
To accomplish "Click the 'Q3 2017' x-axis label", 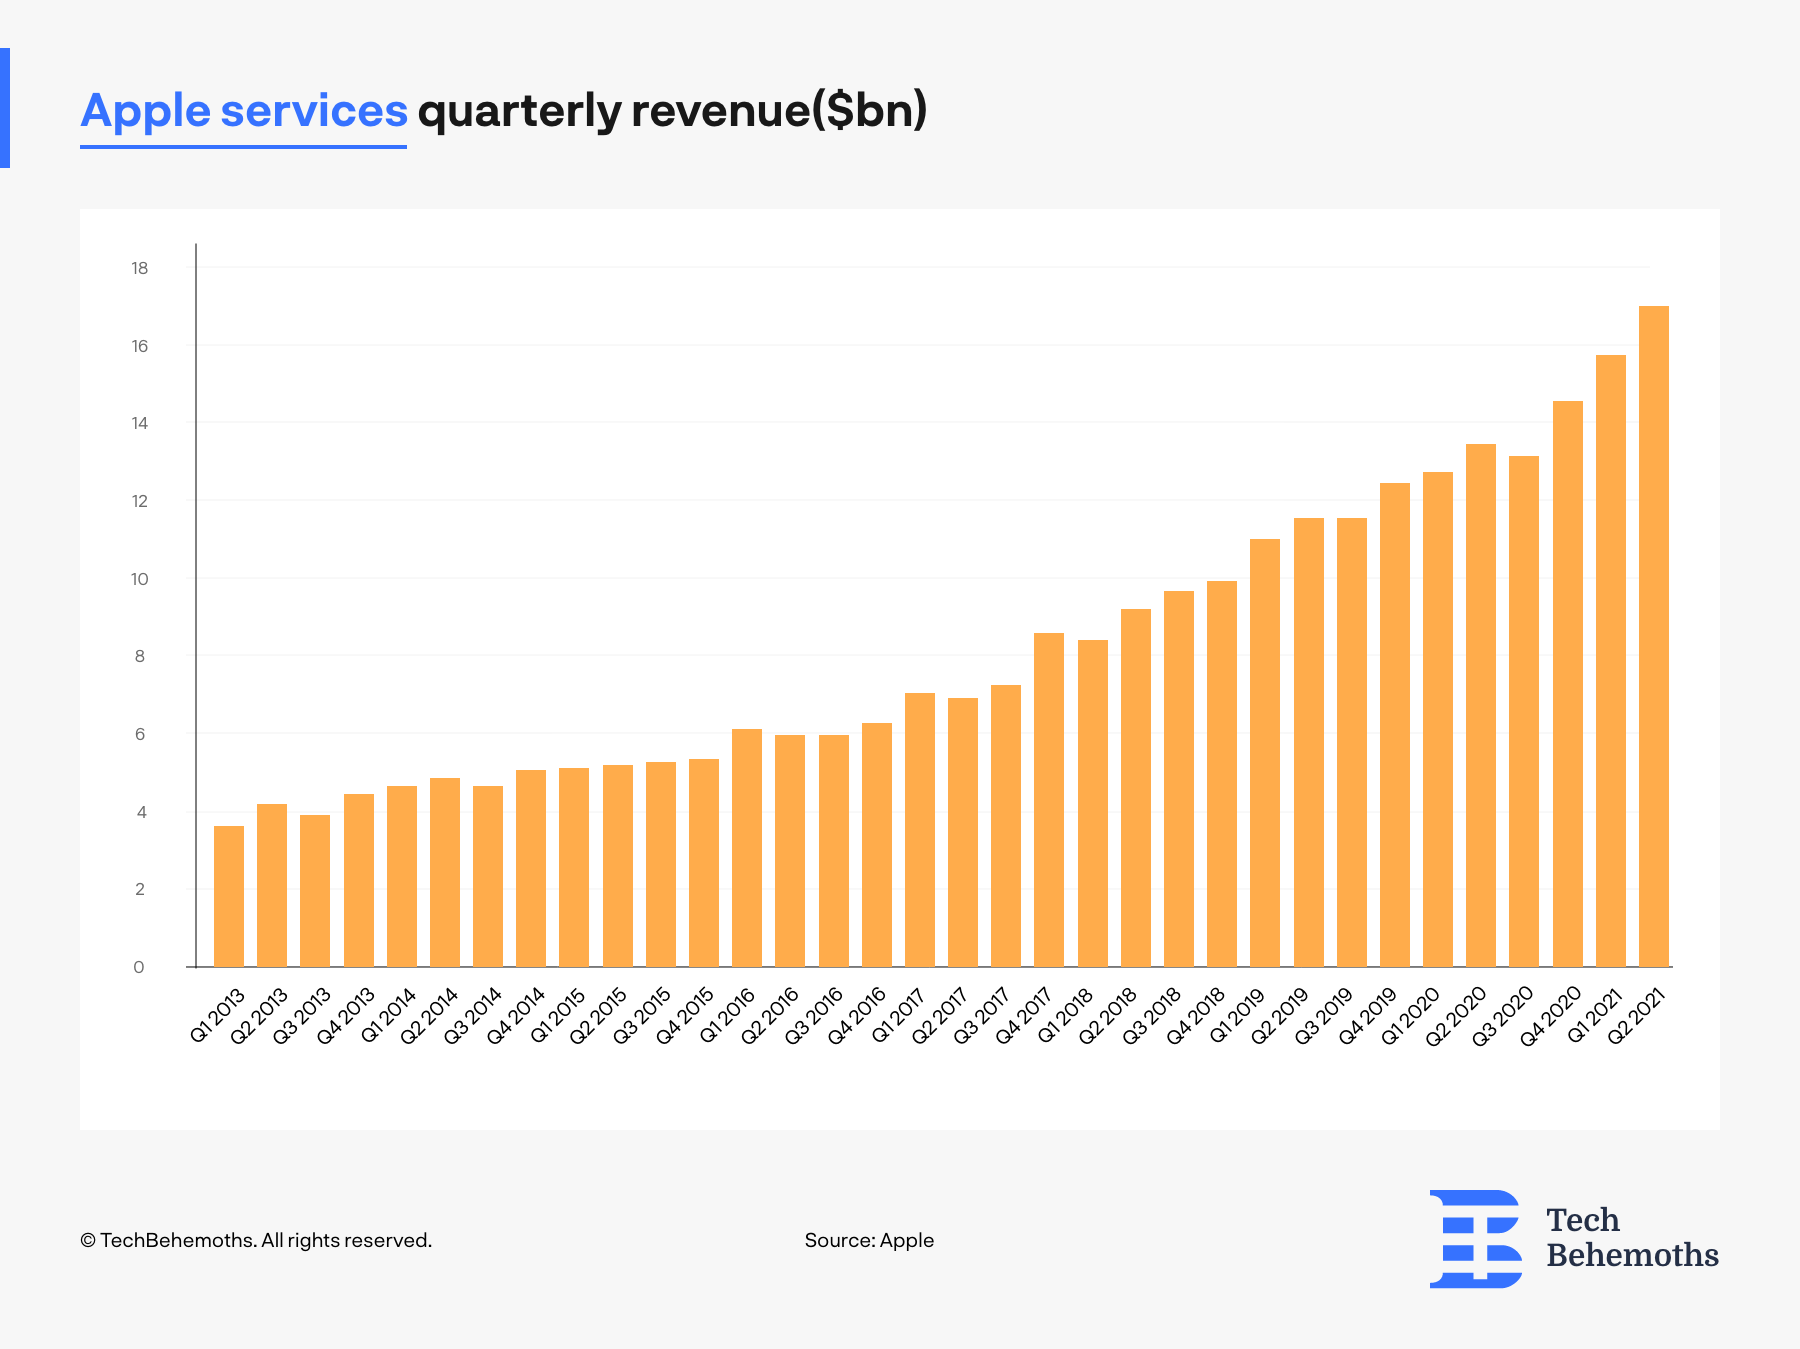I will 982,1016.
